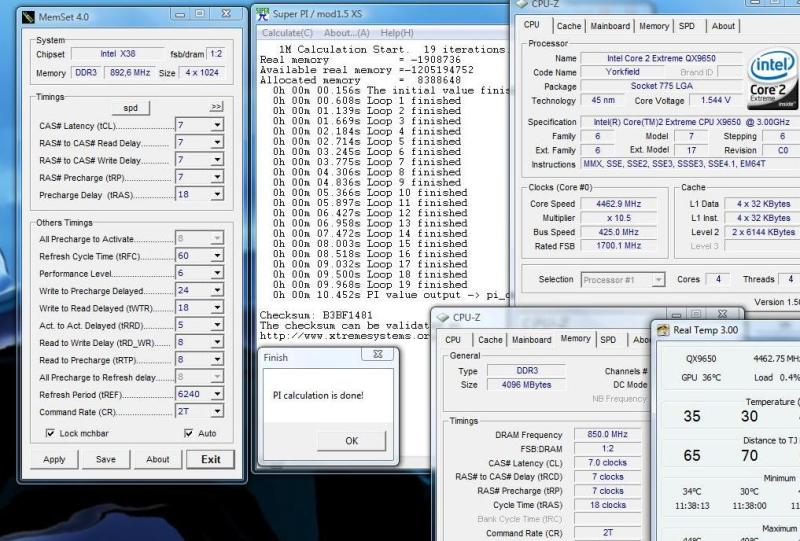Open the Write to Read Delayed (tWTR) dropdown
Image resolution: width=800 pixels, height=541 pixels.
[217, 308]
